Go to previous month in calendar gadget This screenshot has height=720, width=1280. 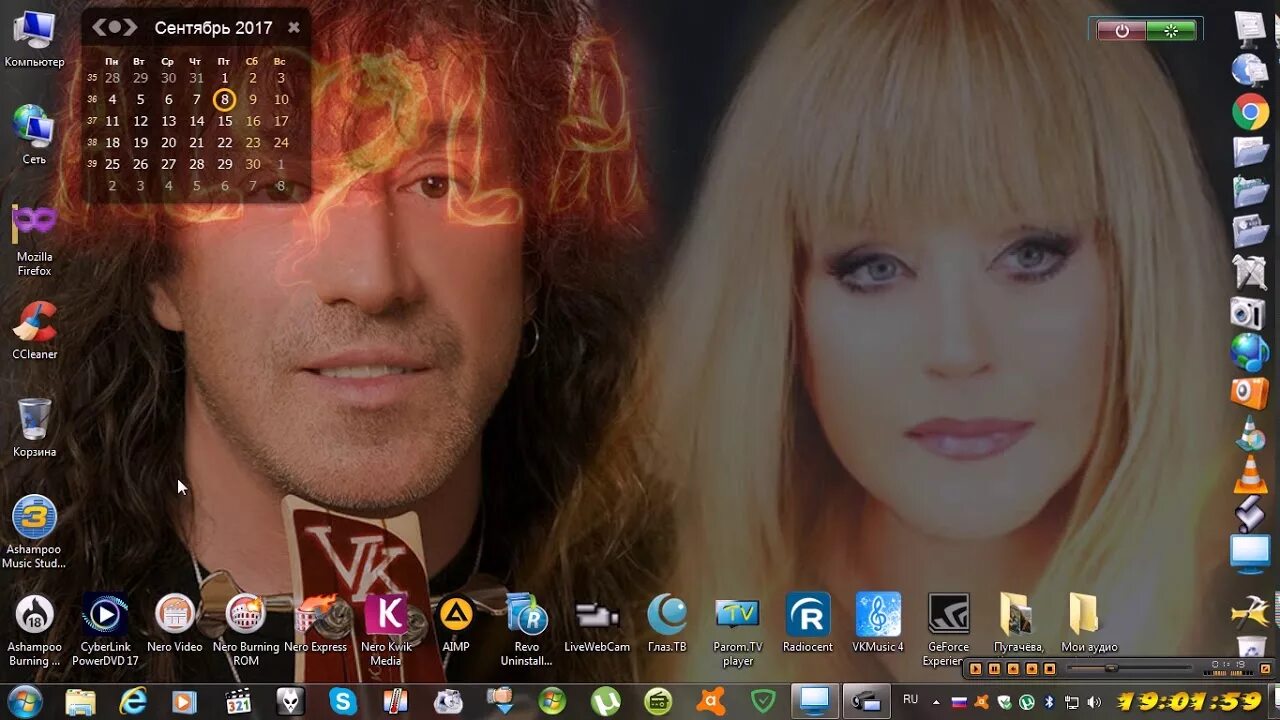click(x=99, y=28)
